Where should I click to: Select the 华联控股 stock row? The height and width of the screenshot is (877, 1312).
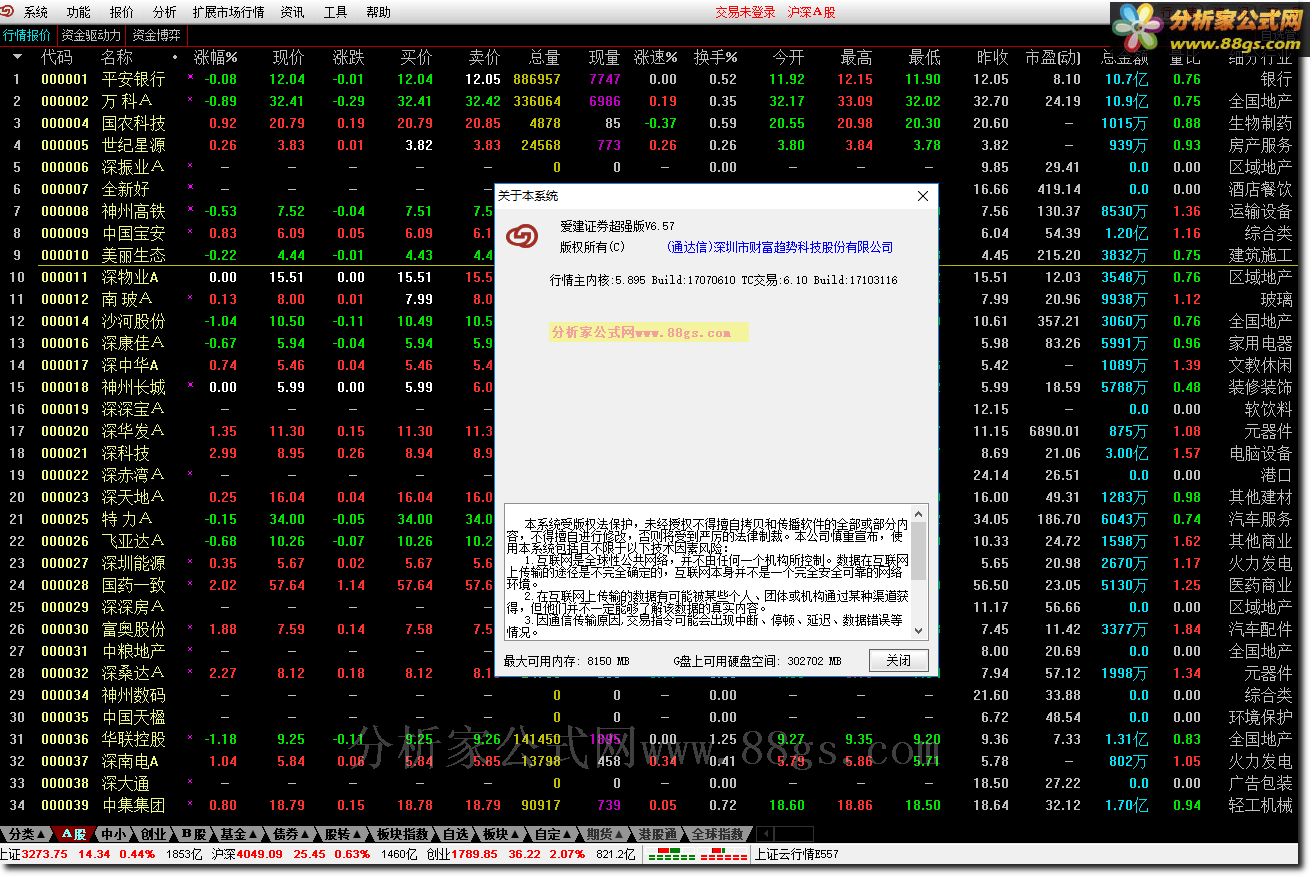point(656,739)
